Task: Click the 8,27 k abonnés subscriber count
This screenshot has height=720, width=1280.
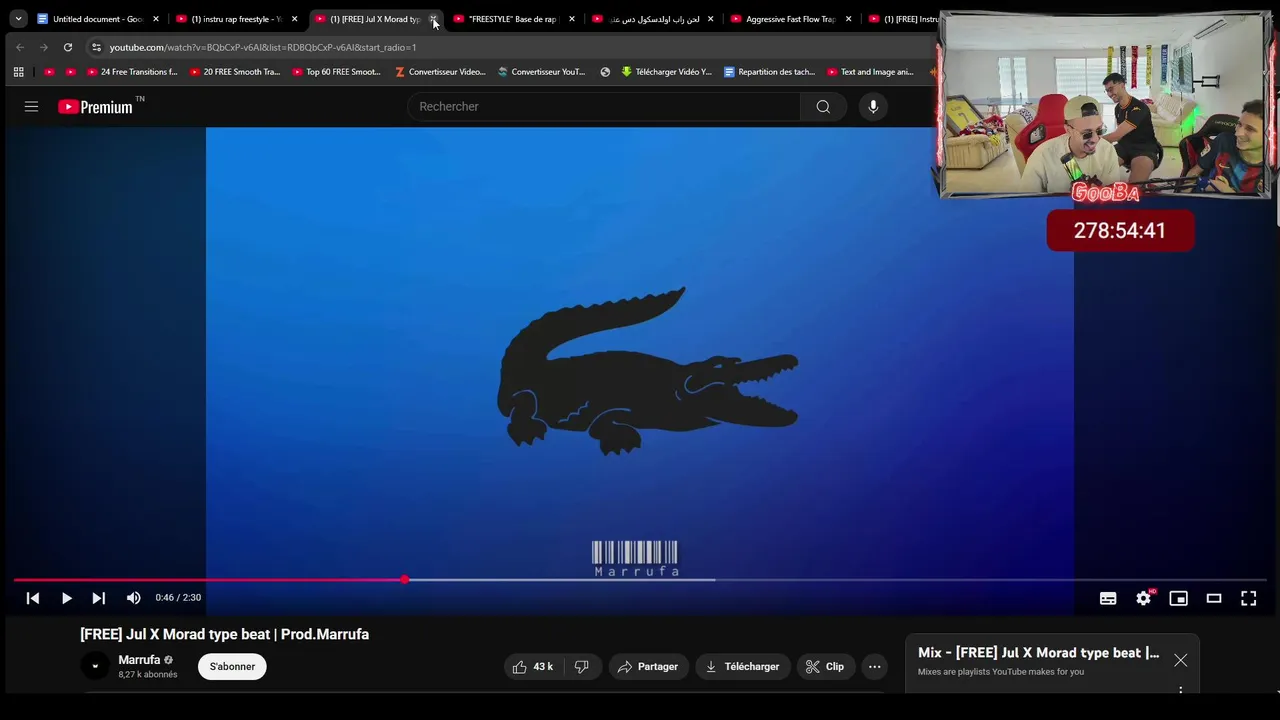Action: 148,675
